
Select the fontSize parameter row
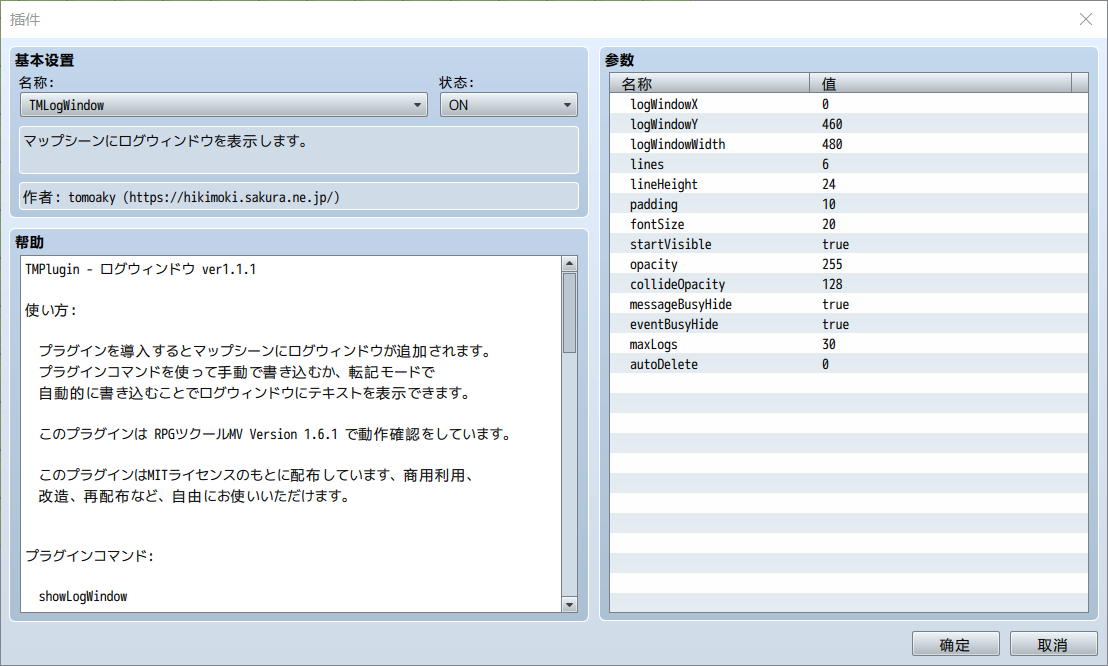849,224
